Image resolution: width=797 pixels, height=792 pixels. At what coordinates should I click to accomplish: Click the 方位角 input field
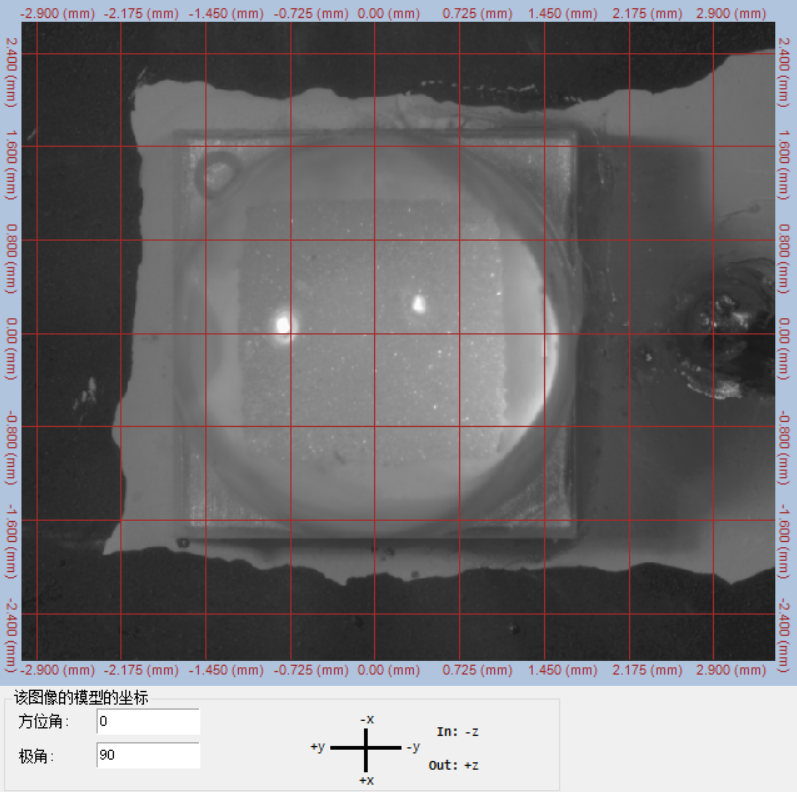pos(148,721)
